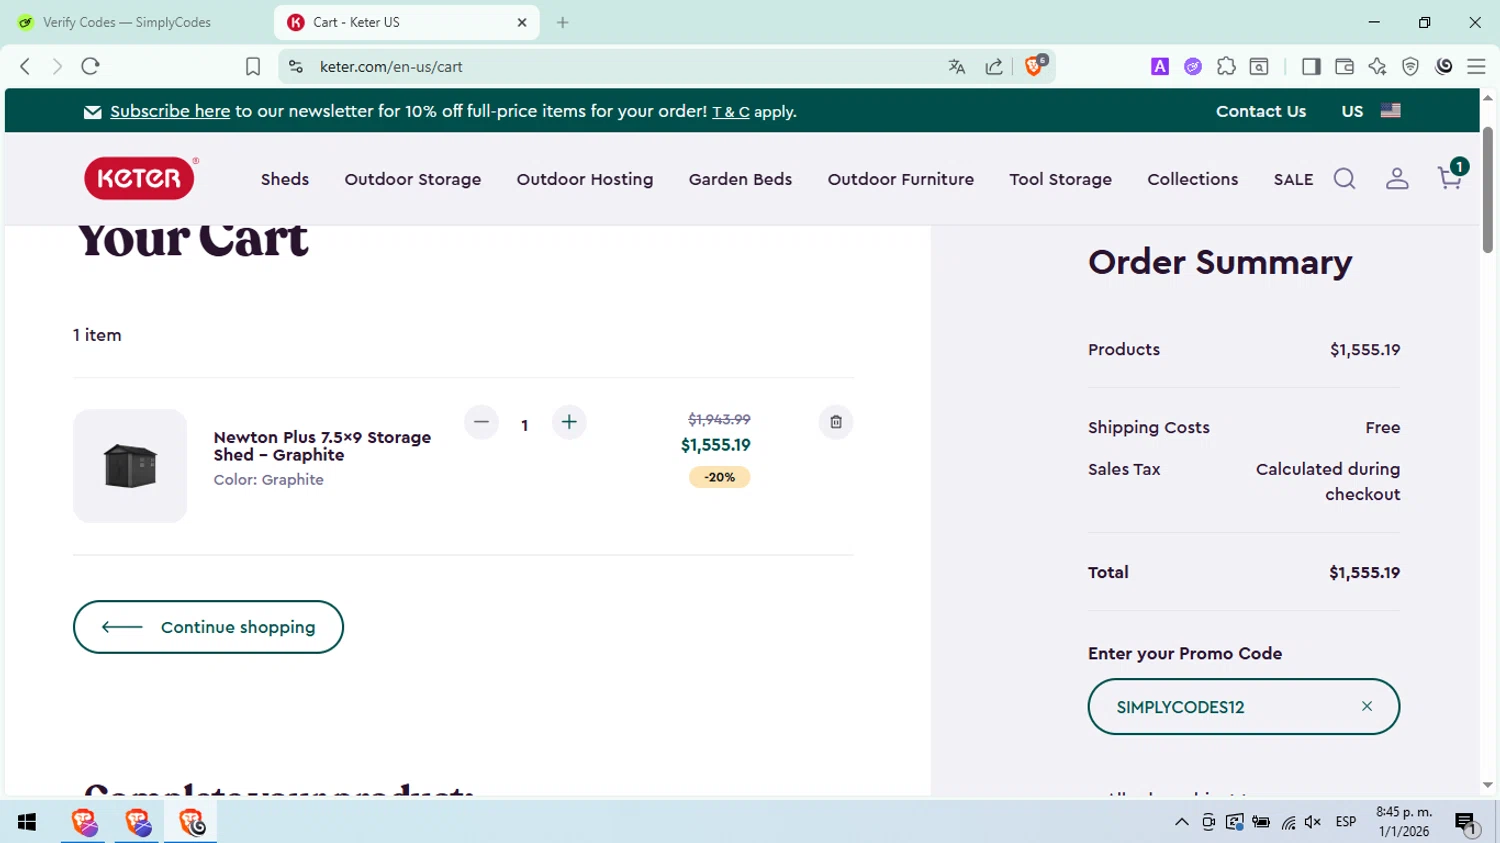The width and height of the screenshot is (1500, 843).
Task: Click the share page icon
Action: pos(994,67)
